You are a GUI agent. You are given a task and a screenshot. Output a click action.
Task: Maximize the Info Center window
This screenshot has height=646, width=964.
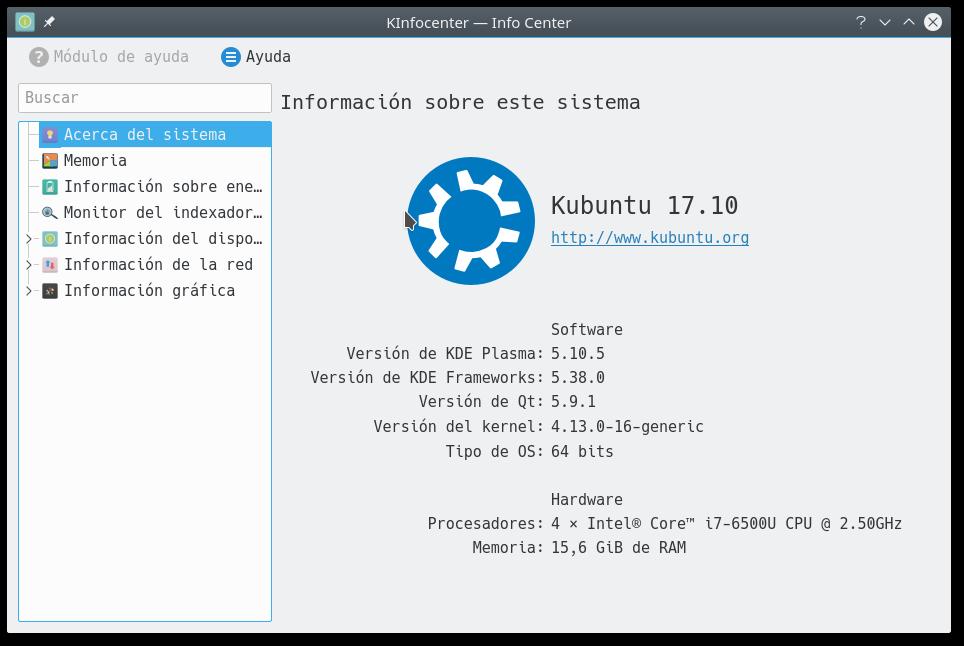click(x=909, y=22)
